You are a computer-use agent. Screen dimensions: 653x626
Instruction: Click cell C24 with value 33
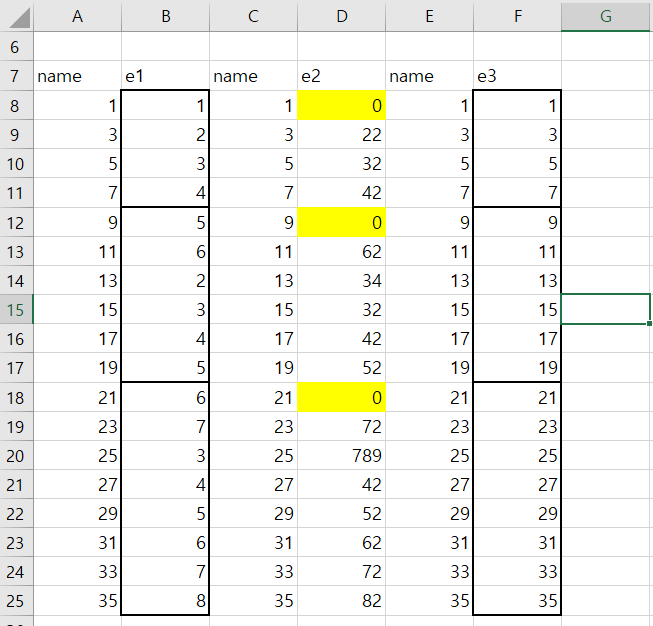point(253,571)
